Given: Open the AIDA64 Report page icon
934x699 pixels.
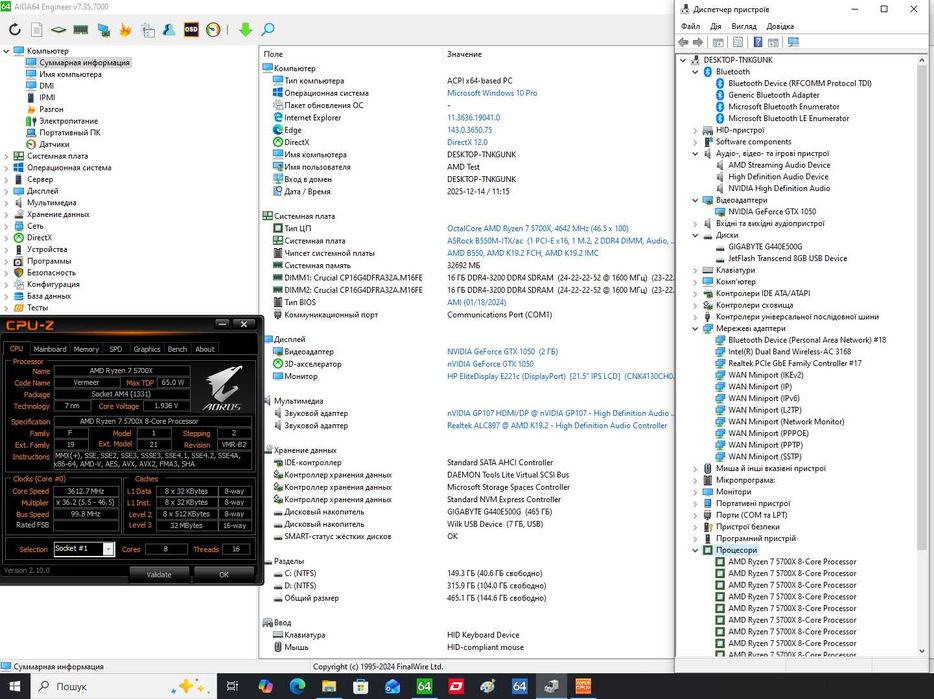Looking at the screenshot, I should point(37,29).
